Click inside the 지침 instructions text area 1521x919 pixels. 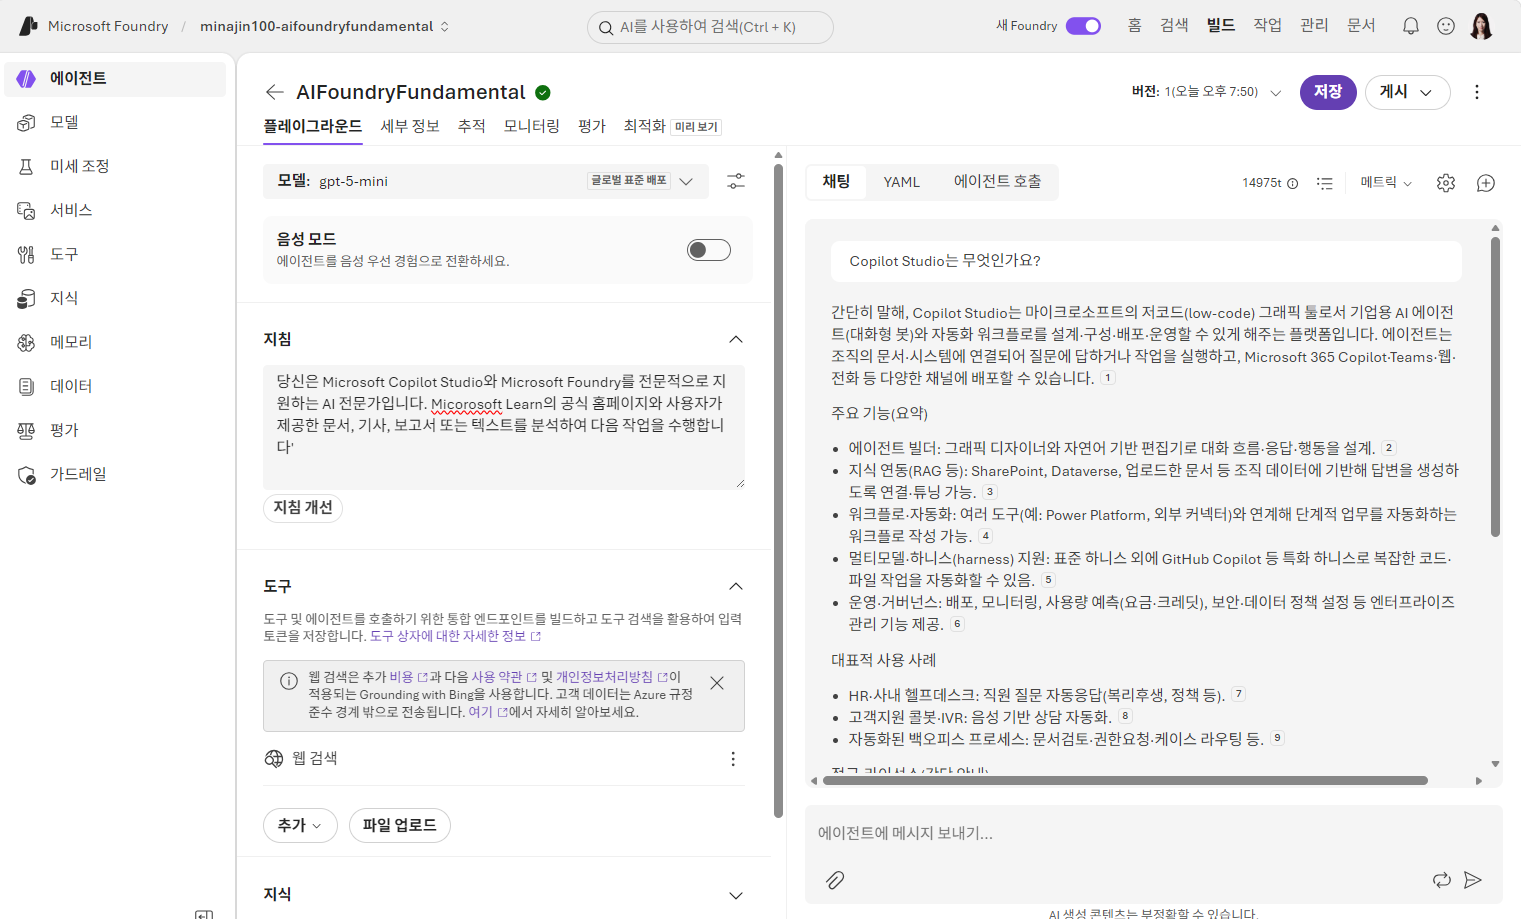tap(504, 427)
